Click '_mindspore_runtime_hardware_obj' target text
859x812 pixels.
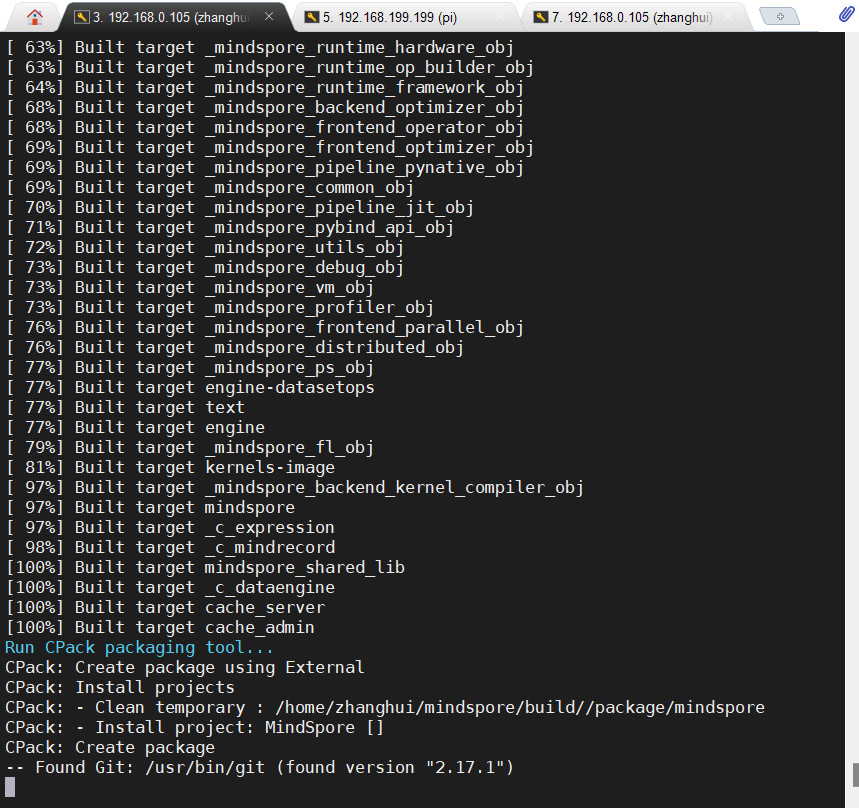pos(360,48)
